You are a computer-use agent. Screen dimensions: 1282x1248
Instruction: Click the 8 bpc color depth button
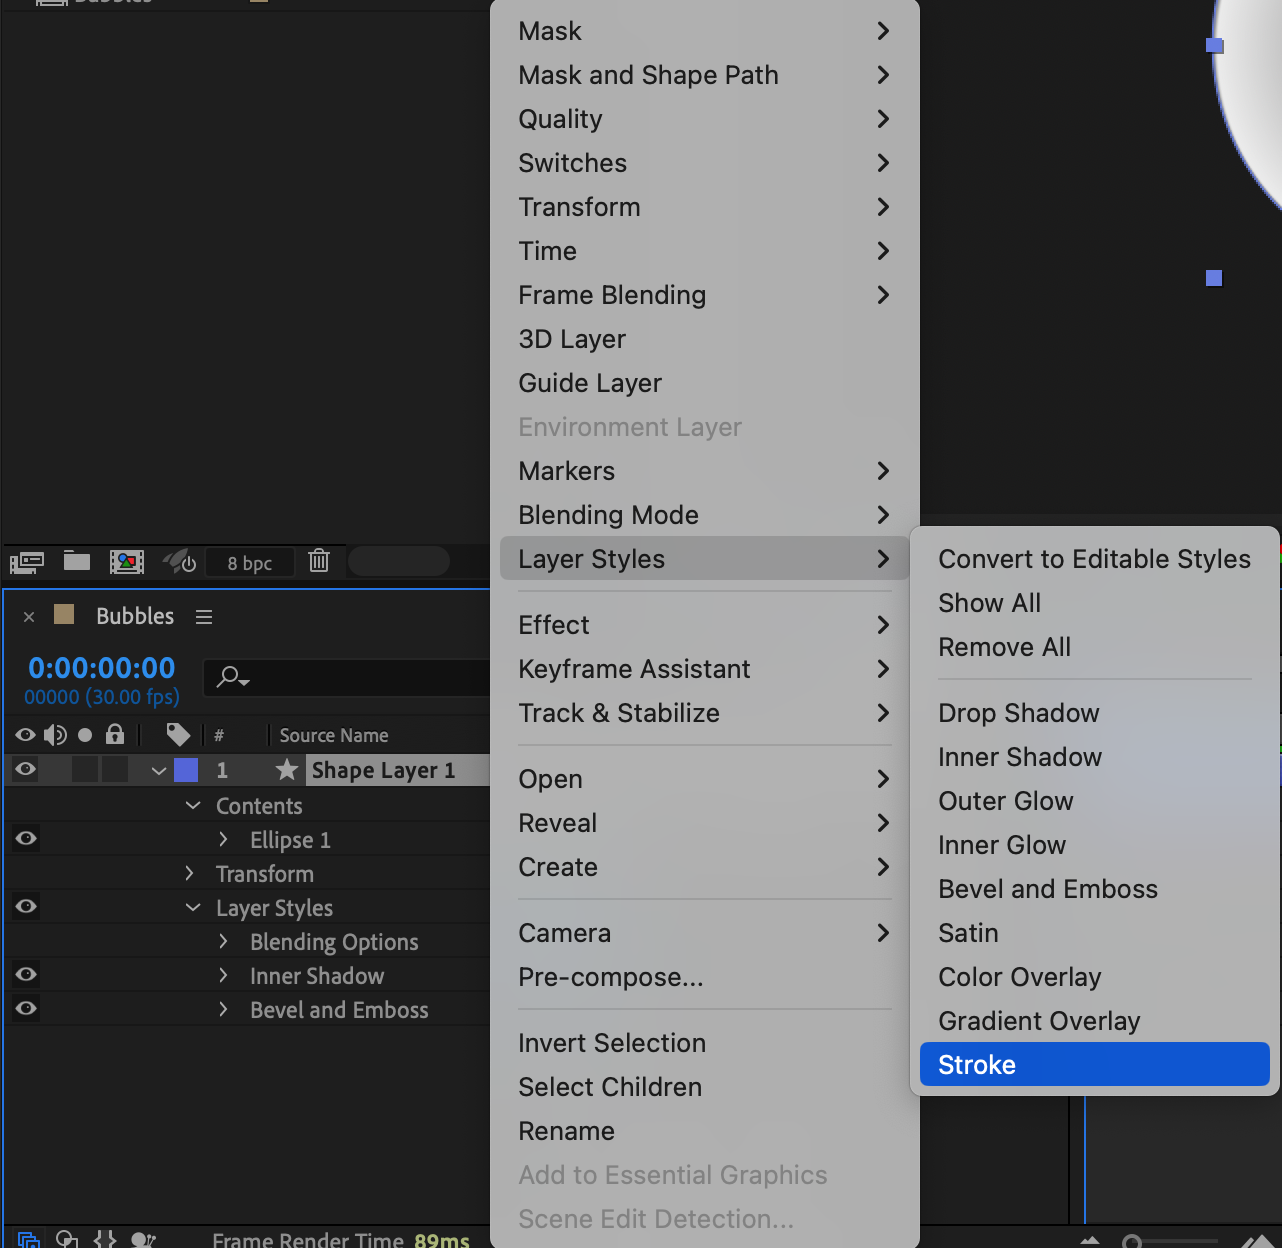coord(249,563)
